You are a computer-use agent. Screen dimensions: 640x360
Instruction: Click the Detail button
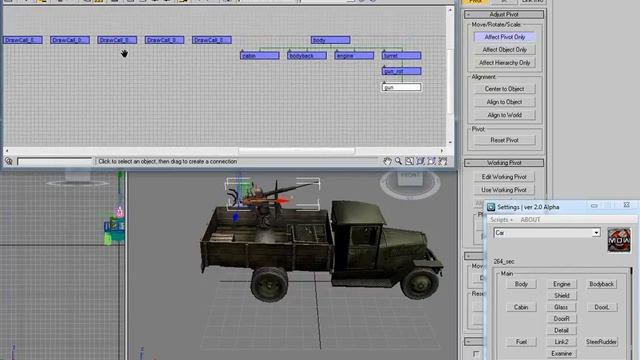coord(562,330)
